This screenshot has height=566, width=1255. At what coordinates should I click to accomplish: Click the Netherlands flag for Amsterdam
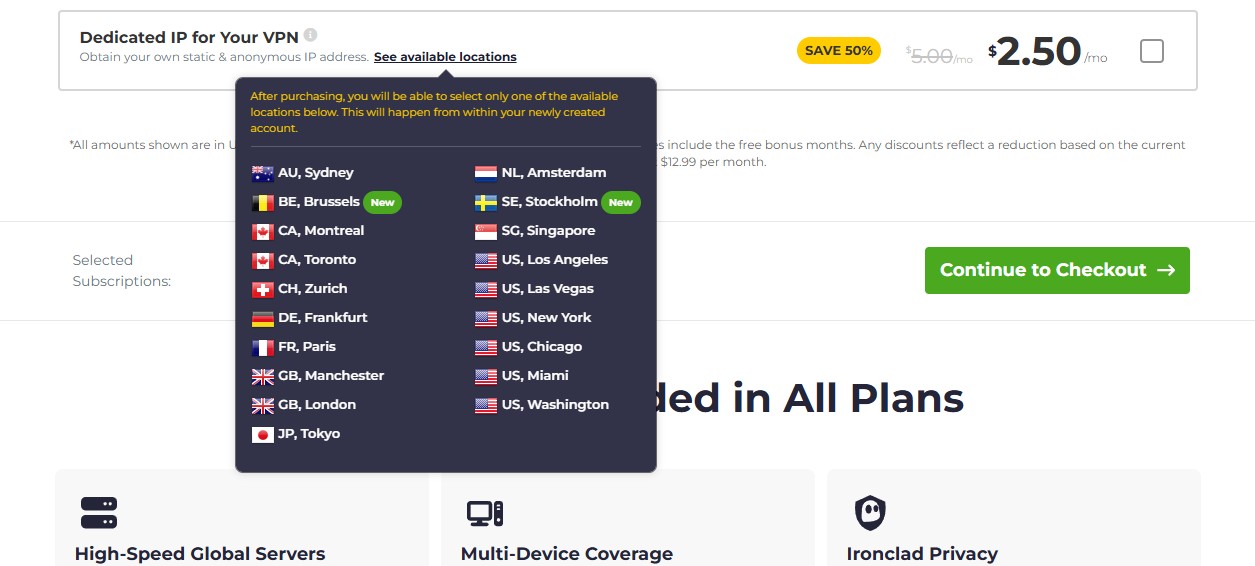pyautogui.click(x=486, y=173)
